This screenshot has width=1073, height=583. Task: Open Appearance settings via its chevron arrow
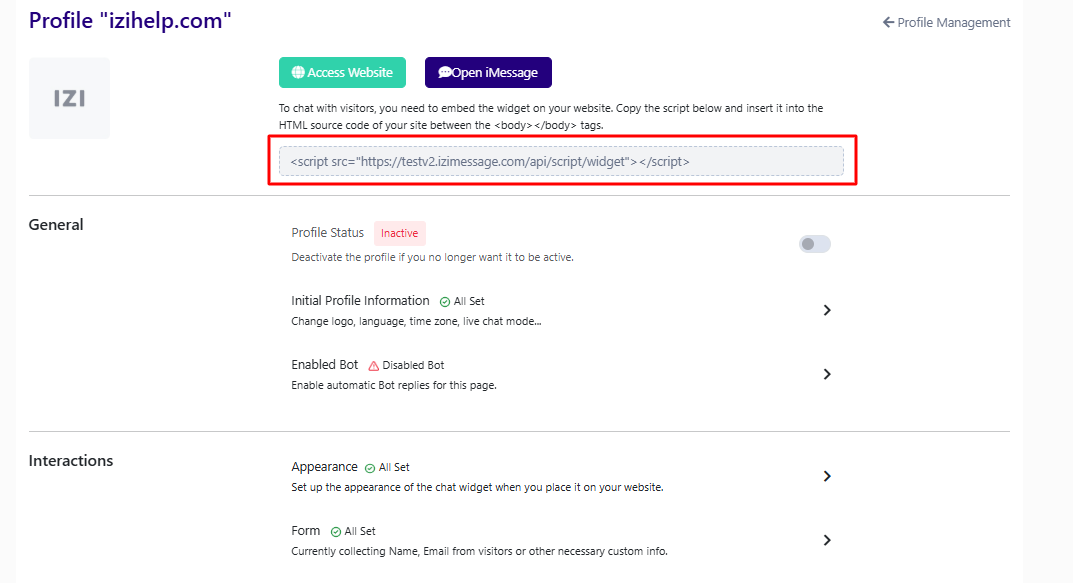(827, 476)
